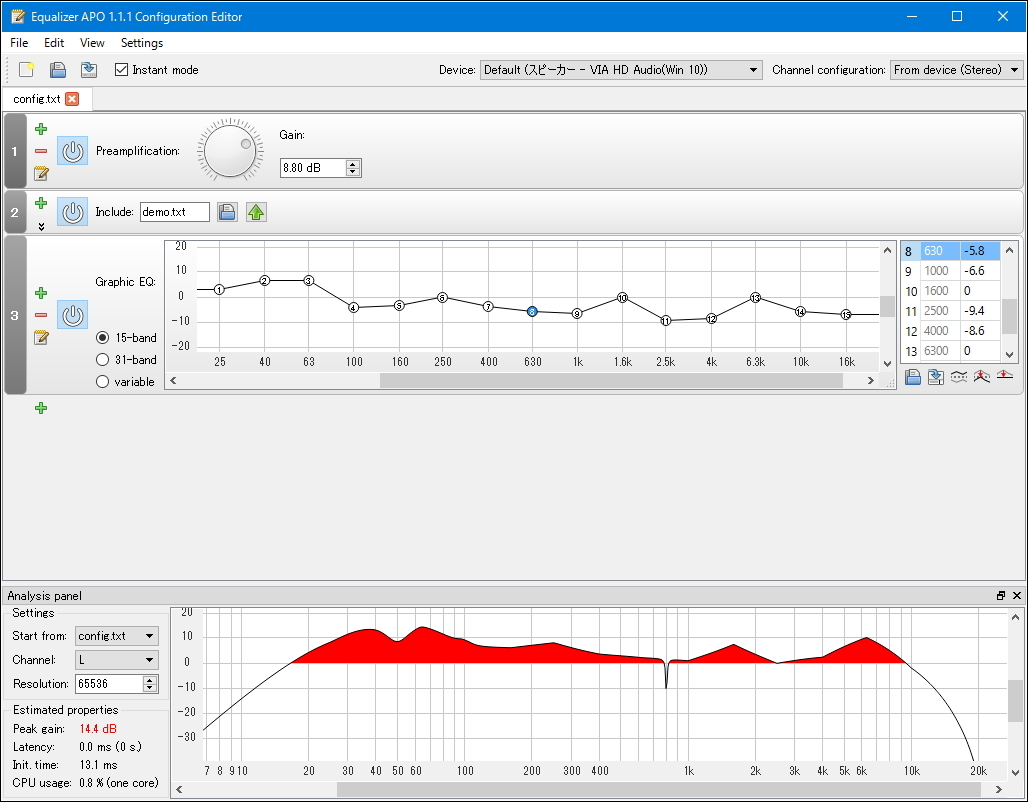This screenshot has width=1028, height=802.
Task: Export the graphic EQ response via save icon
Action: [x=936, y=377]
